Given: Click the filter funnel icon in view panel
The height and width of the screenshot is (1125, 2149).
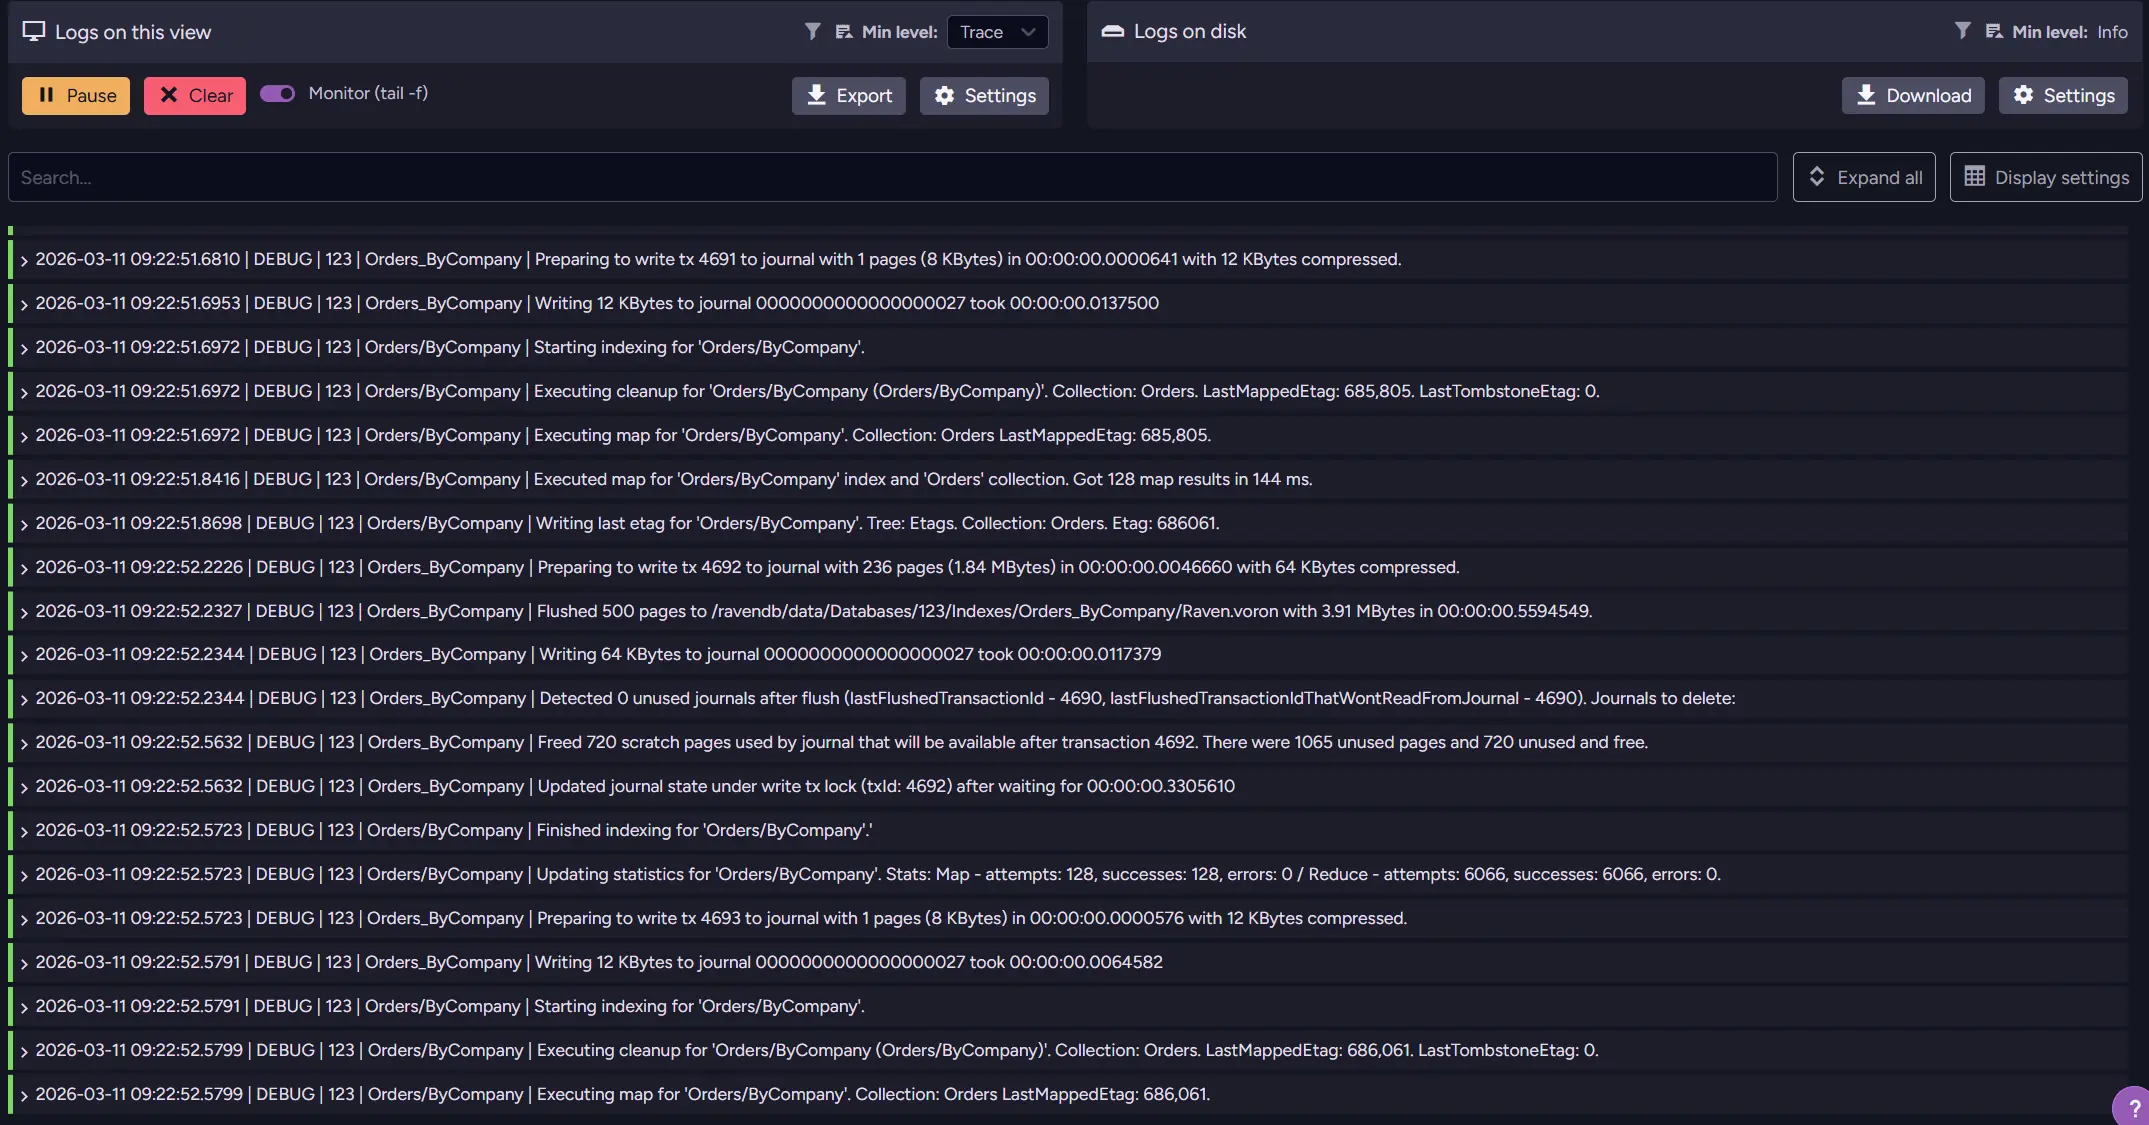Looking at the screenshot, I should tap(812, 32).
